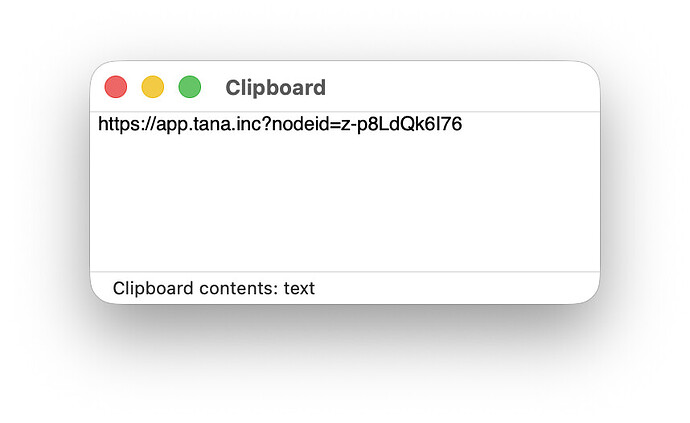Minimize the Clipboard window with yellow button
This screenshot has width=690, height=423.
pyautogui.click(x=152, y=88)
